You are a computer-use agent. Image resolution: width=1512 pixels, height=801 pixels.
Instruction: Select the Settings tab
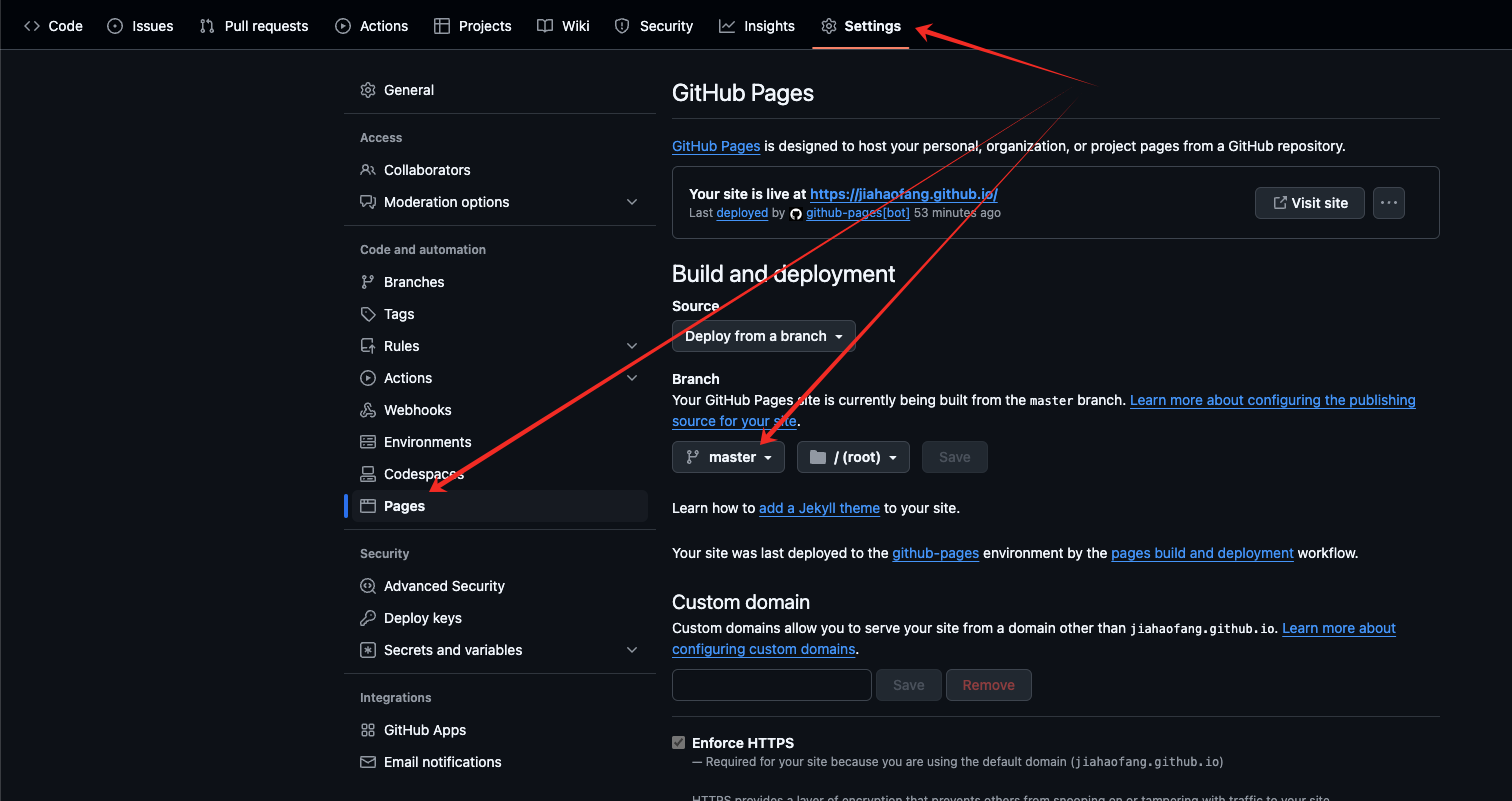[861, 26]
